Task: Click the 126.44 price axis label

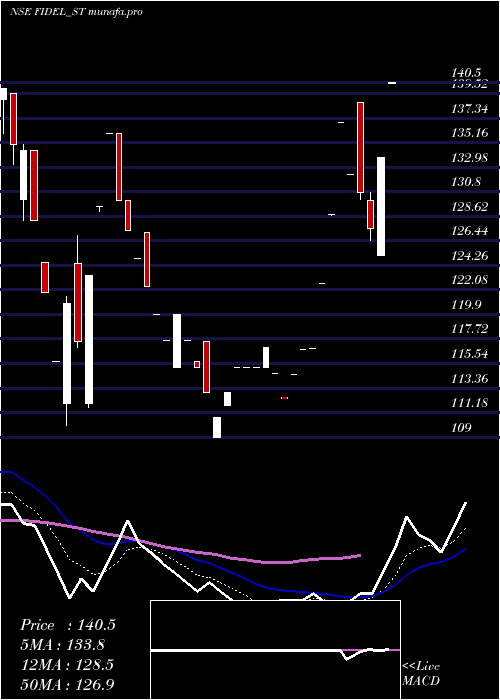Action: click(470, 231)
